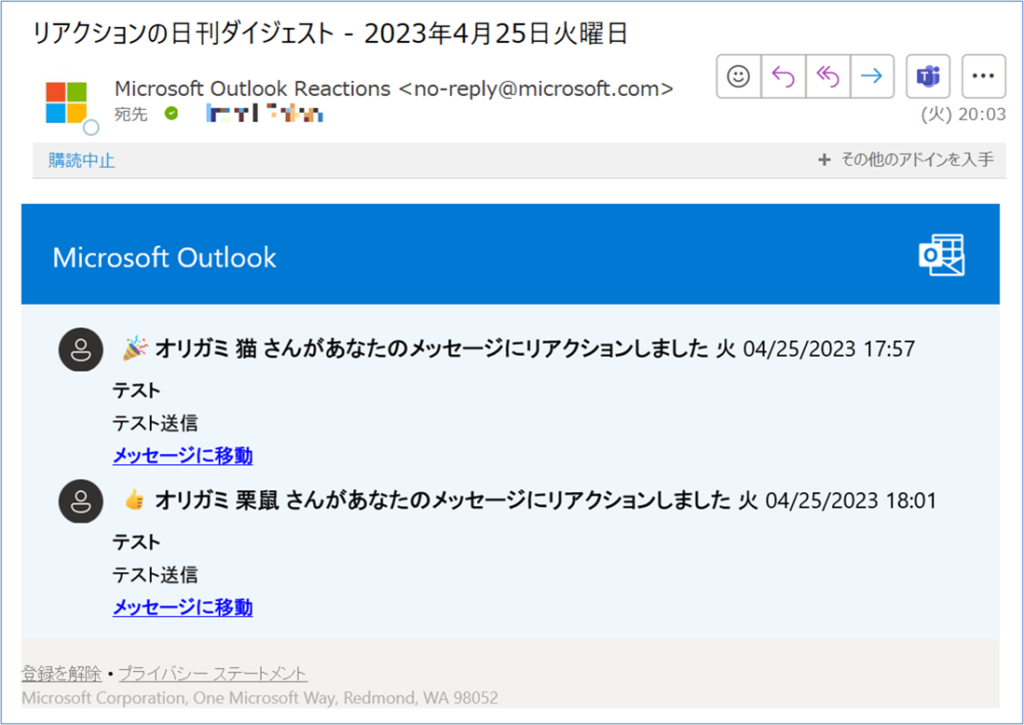Viewport: 1024px width, 725px height.
Task: Click the green verified check beside 宛先
Action: pos(171,114)
